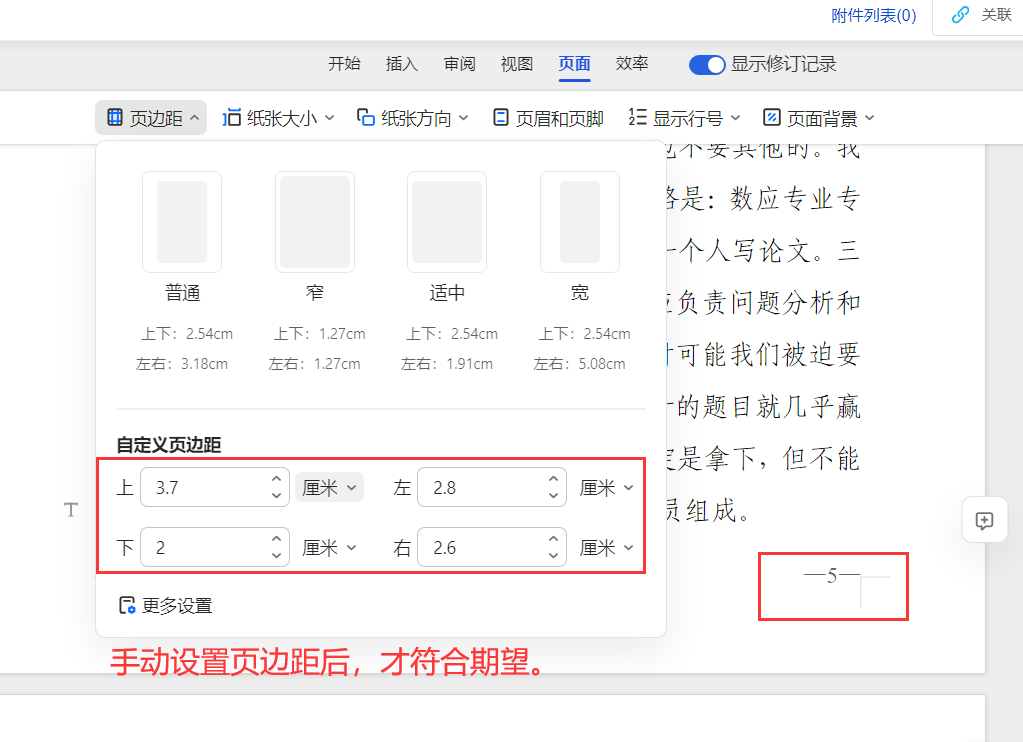The height and width of the screenshot is (742, 1023).
Task: Switch to the 视图 tab
Action: click(517, 63)
